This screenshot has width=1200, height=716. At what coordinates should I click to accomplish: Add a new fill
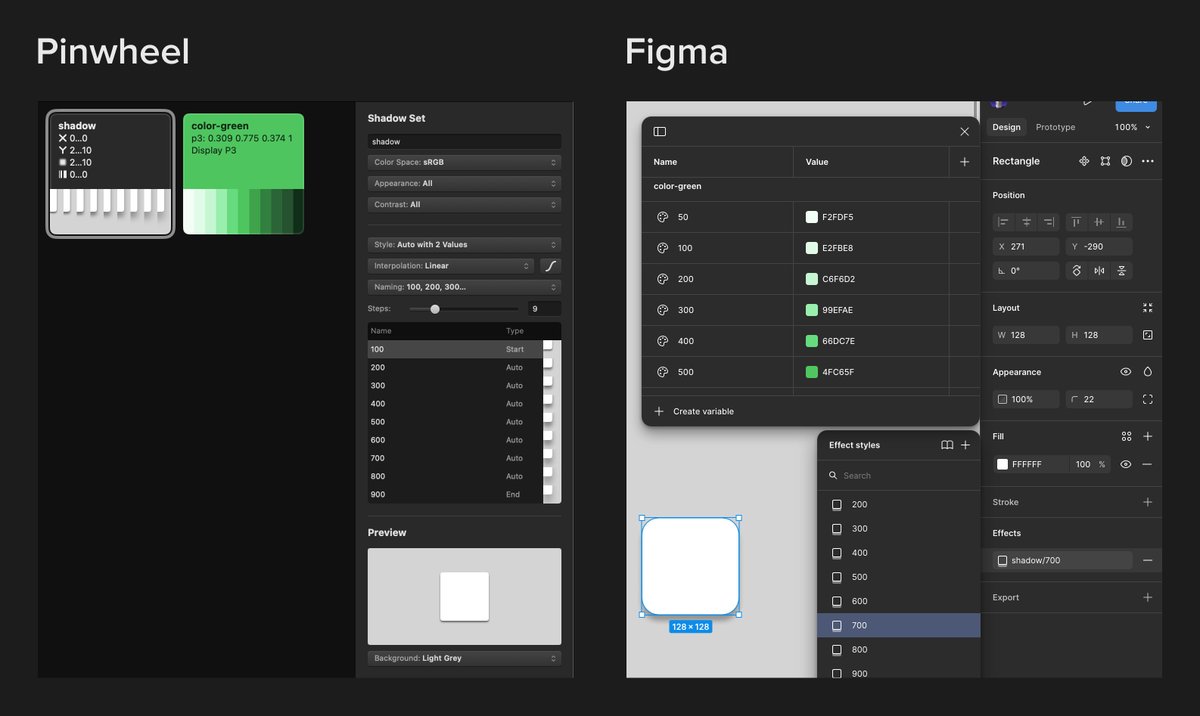pos(1147,437)
